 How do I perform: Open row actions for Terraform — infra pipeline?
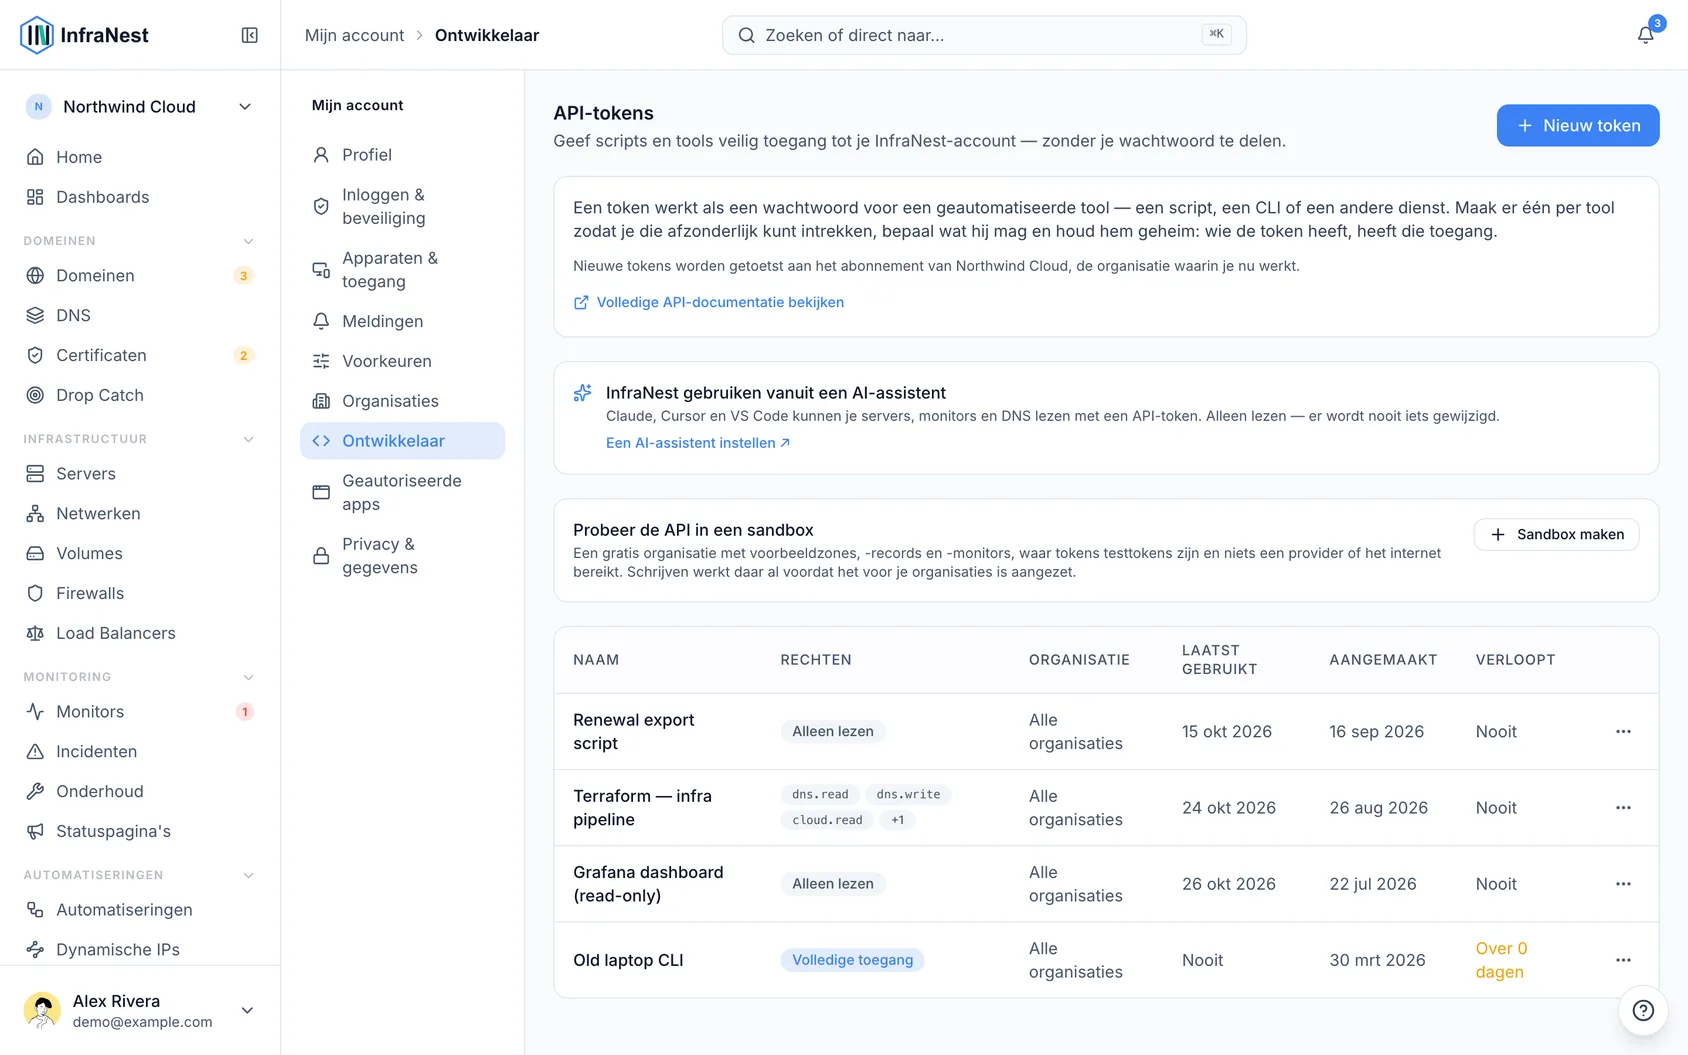1623,808
